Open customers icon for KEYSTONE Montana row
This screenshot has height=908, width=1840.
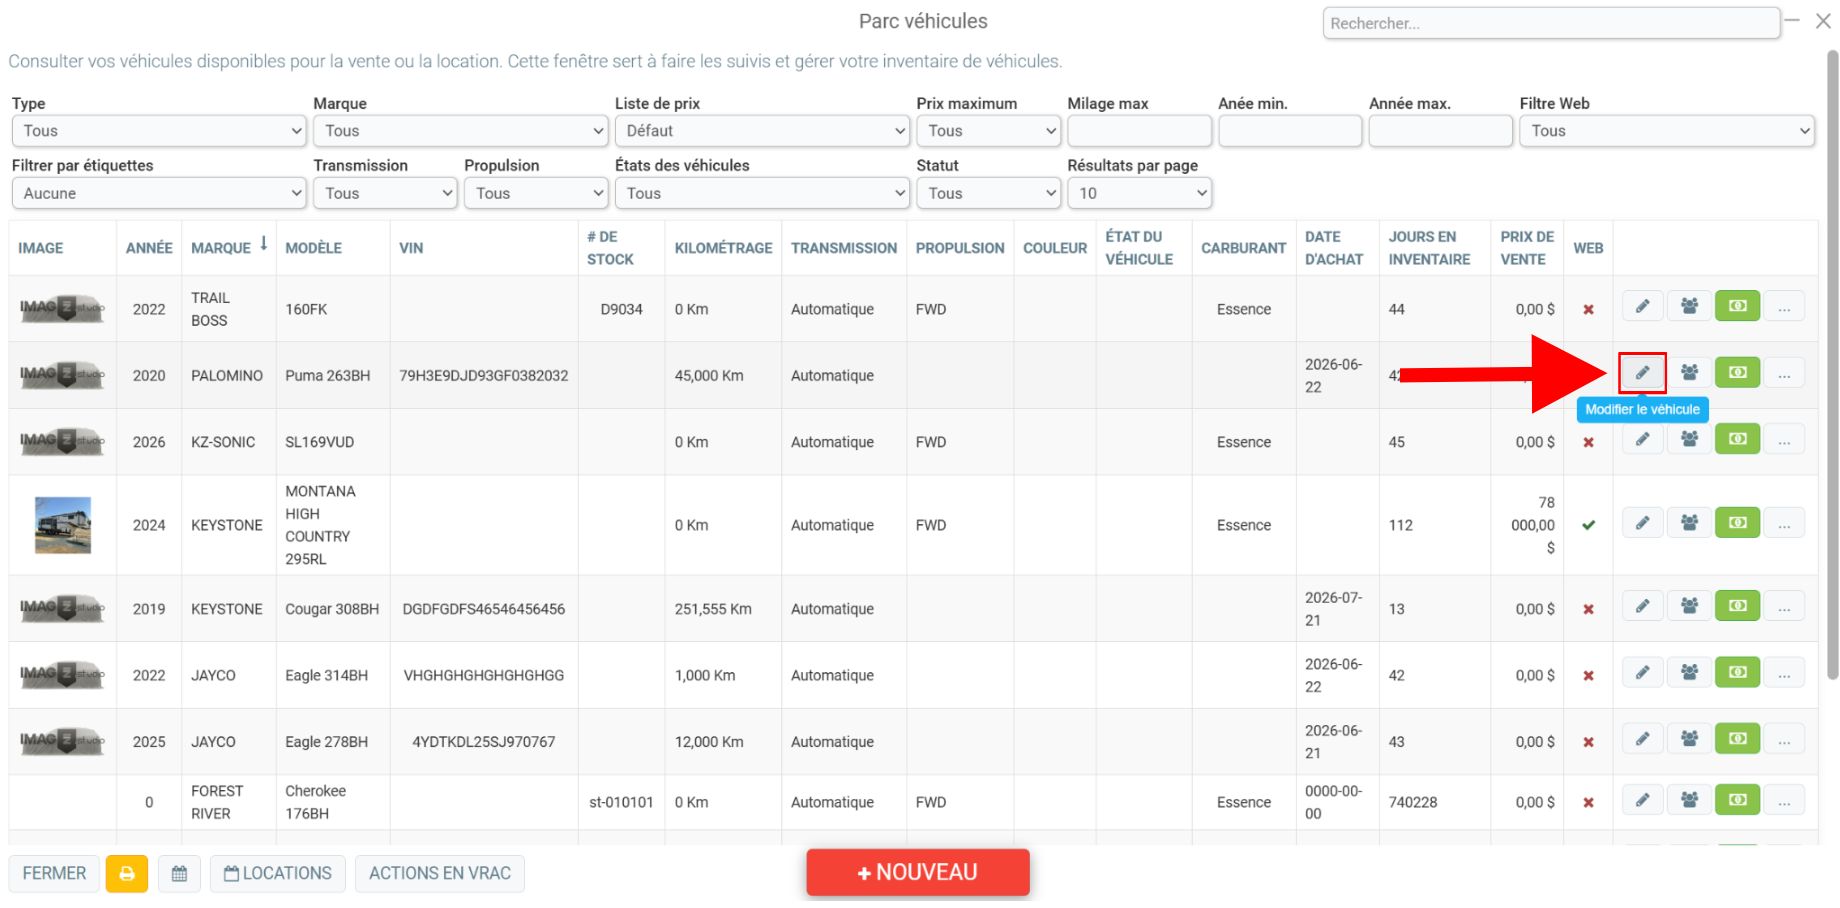(x=1689, y=523)
